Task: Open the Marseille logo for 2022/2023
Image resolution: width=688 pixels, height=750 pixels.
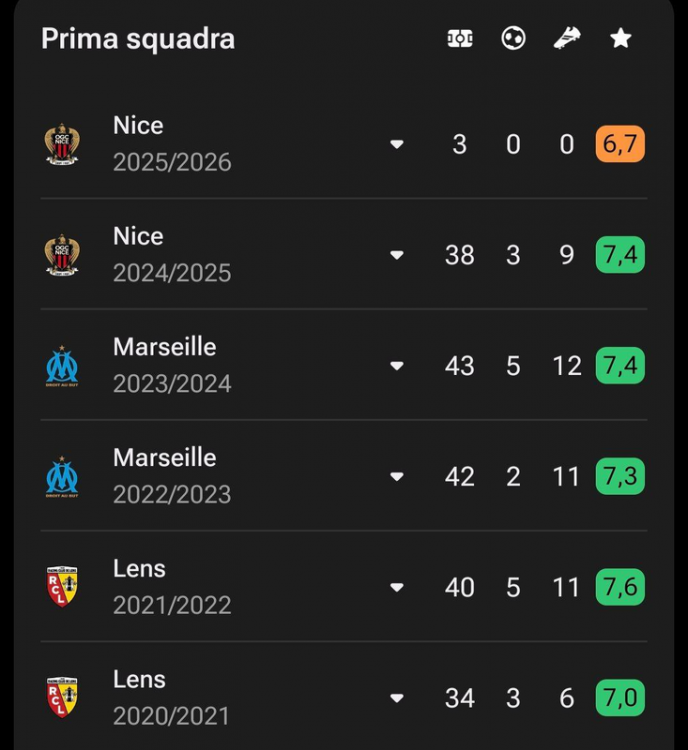Action: point(62,476)
